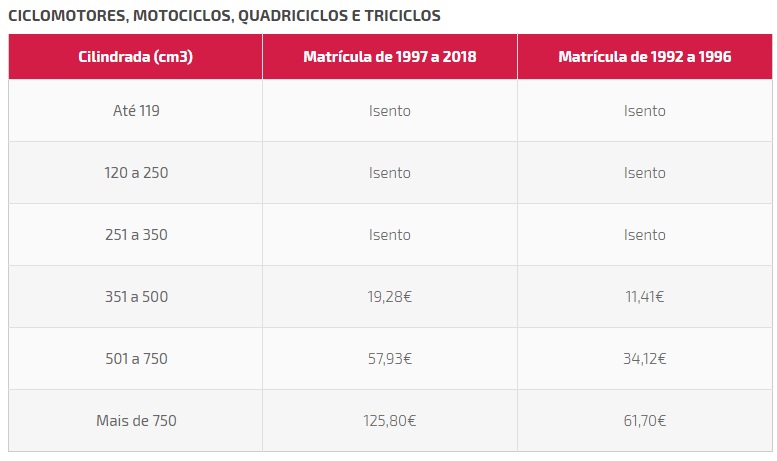The width and height of the screenshot is (777, 461).
Task: Select the "251 a 350" cylinder range cell
Action: [x=136, y=235]
